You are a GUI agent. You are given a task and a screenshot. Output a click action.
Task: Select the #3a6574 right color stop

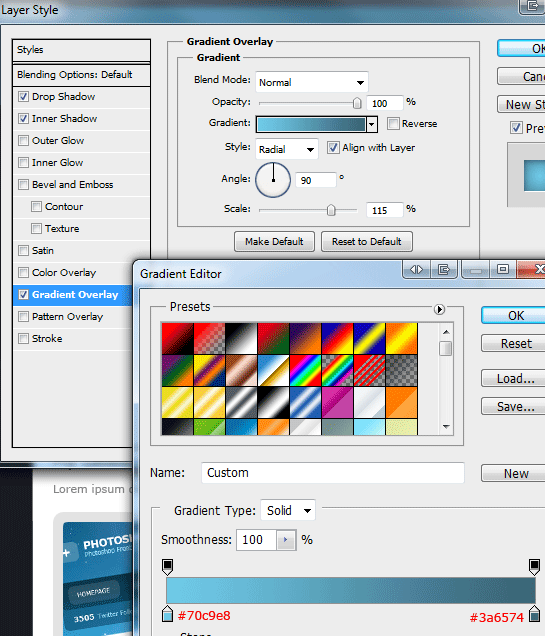click(x=534, y=614)
